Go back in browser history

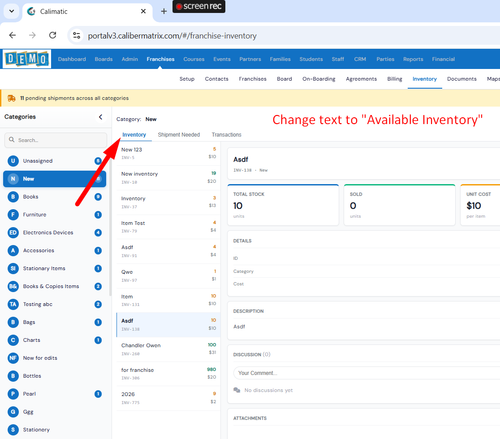coord(13,35)
